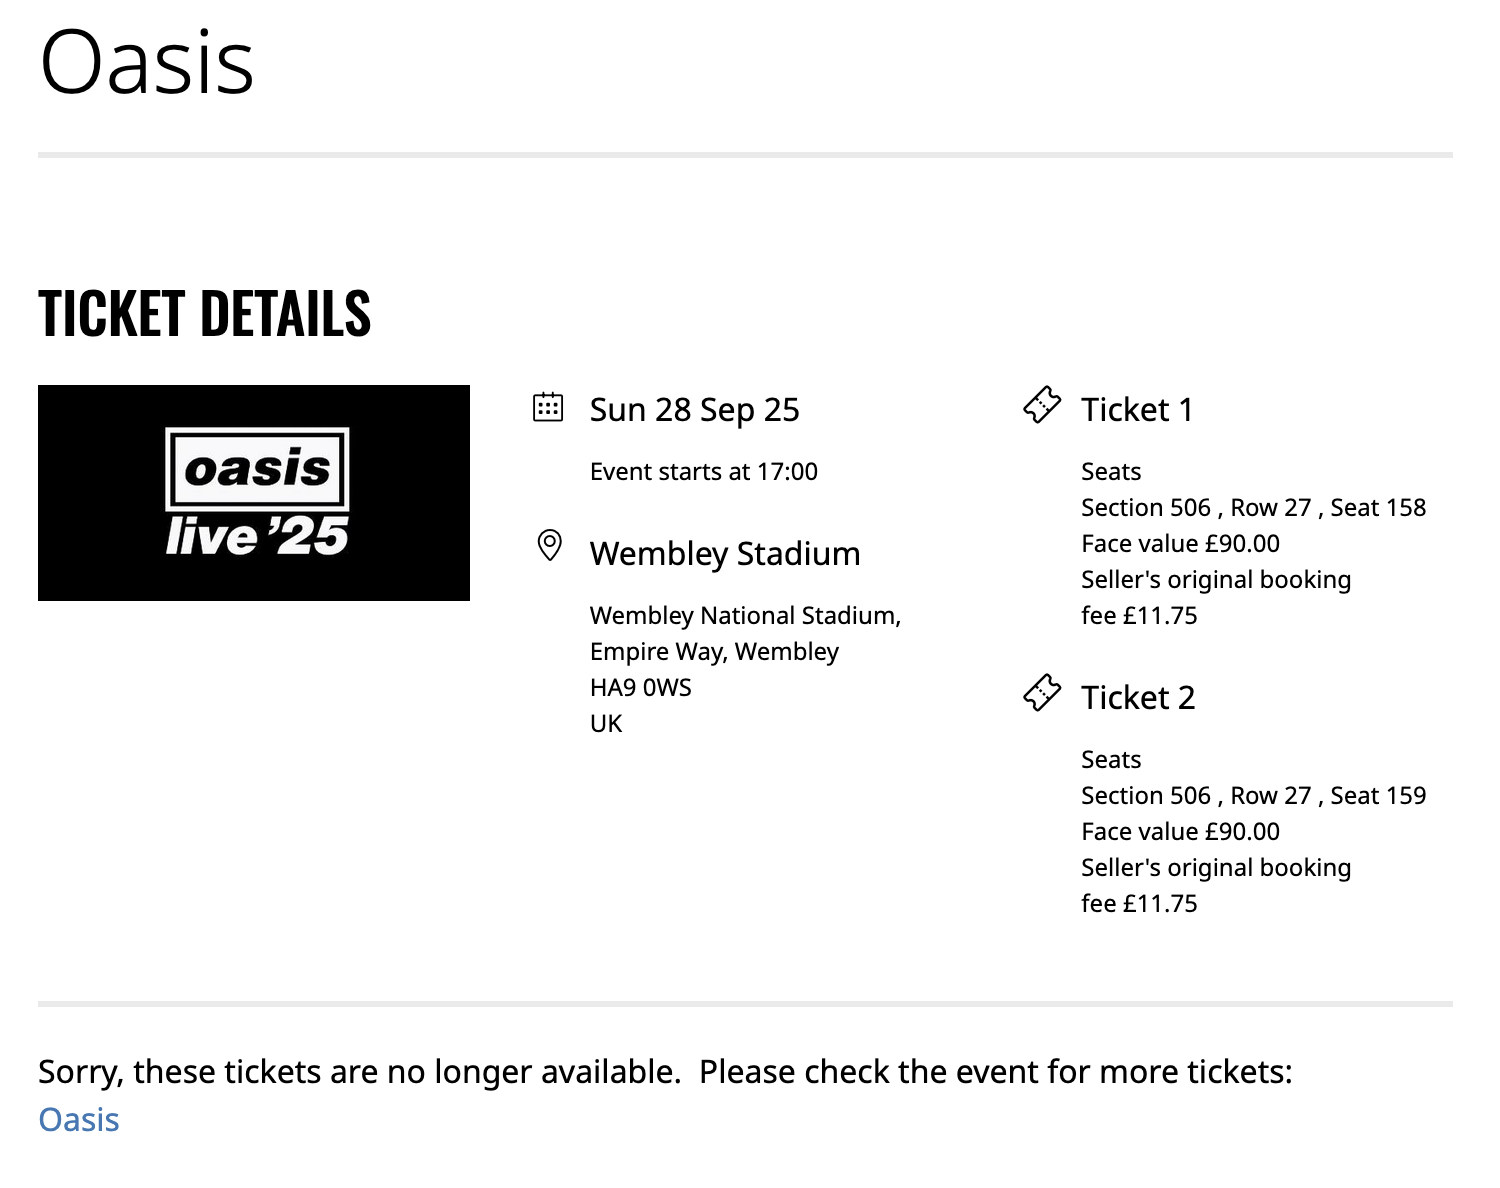Viewport: 1500px width, 1188px height.
Task: Click the TICKET DETAILS heading
Action: 204,313
